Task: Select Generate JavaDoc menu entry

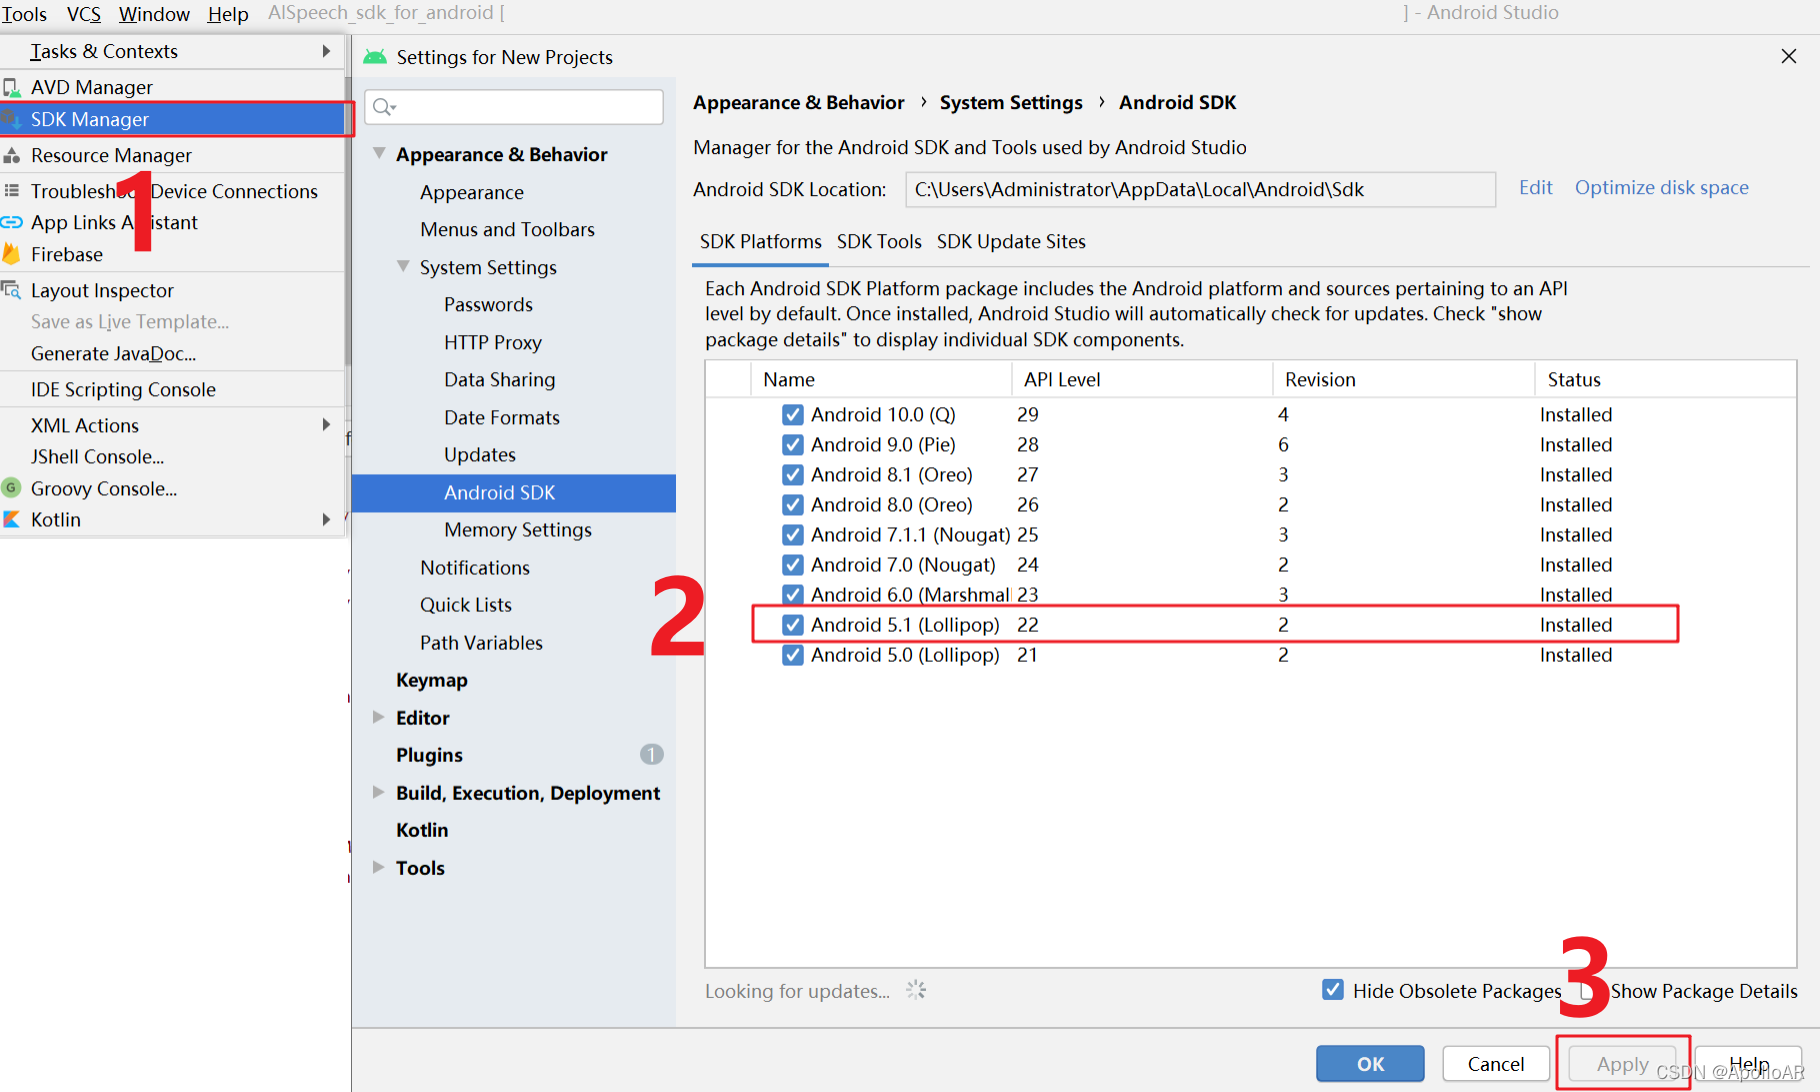Action: [174, 353]
